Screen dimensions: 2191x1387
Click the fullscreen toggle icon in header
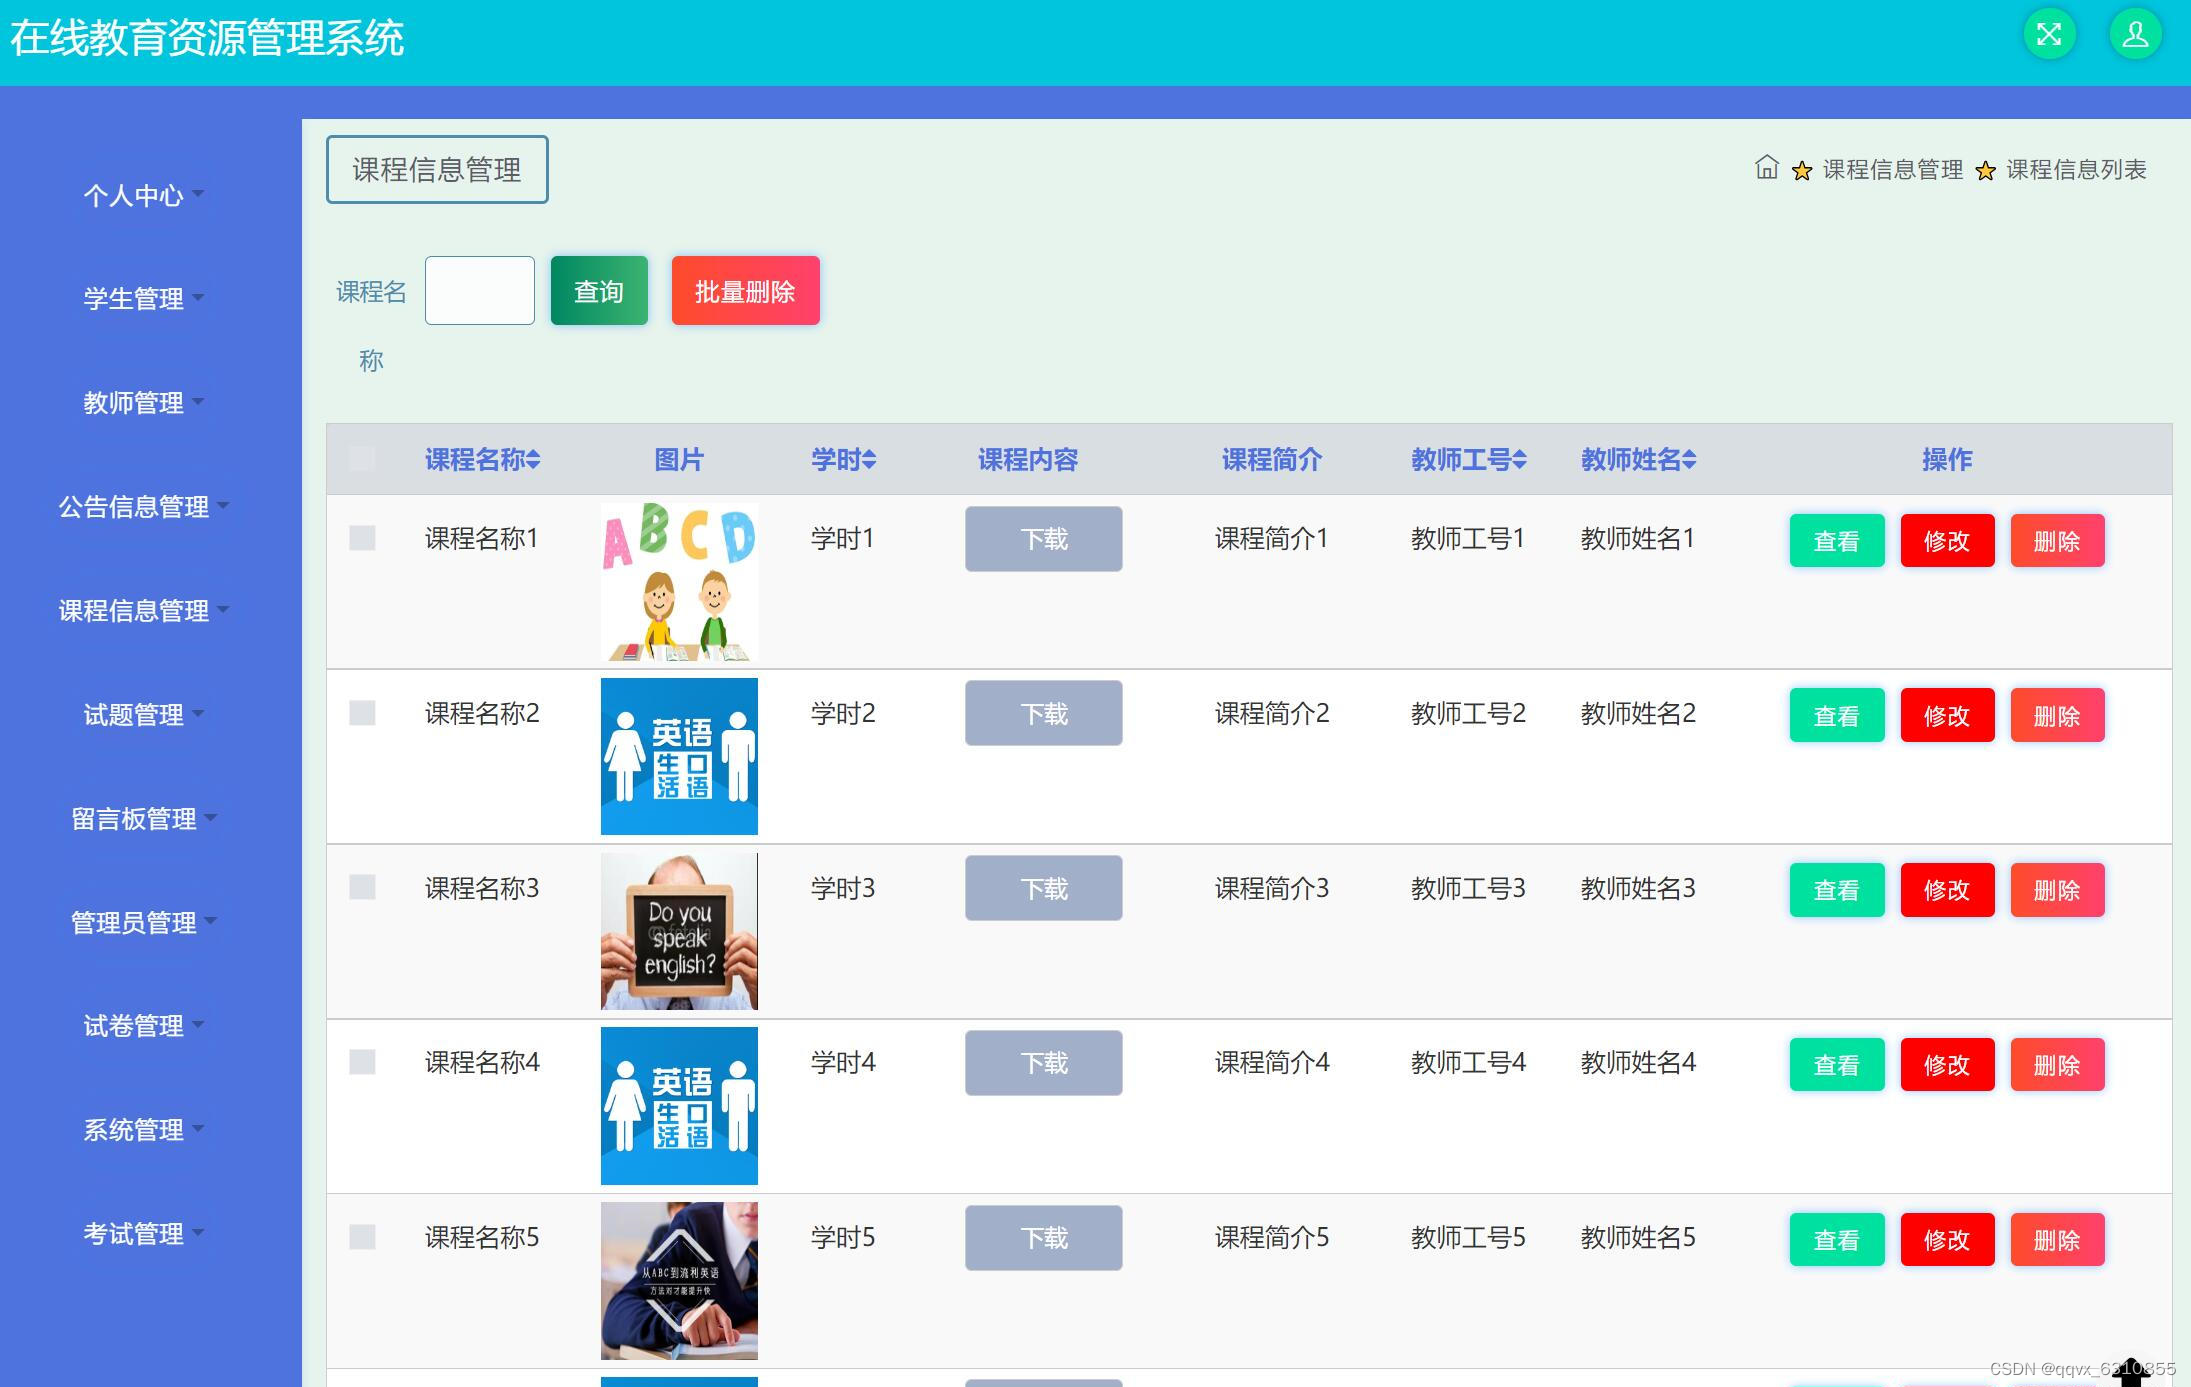(2049, 35)
